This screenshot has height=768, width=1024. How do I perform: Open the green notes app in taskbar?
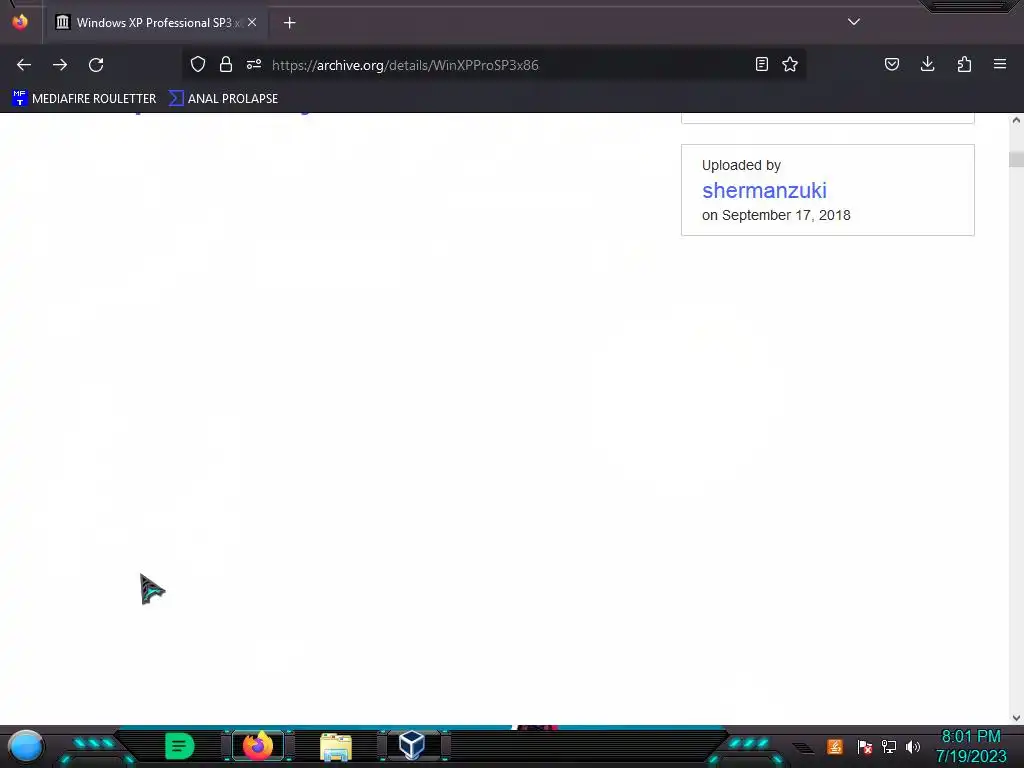pos(180,746)
